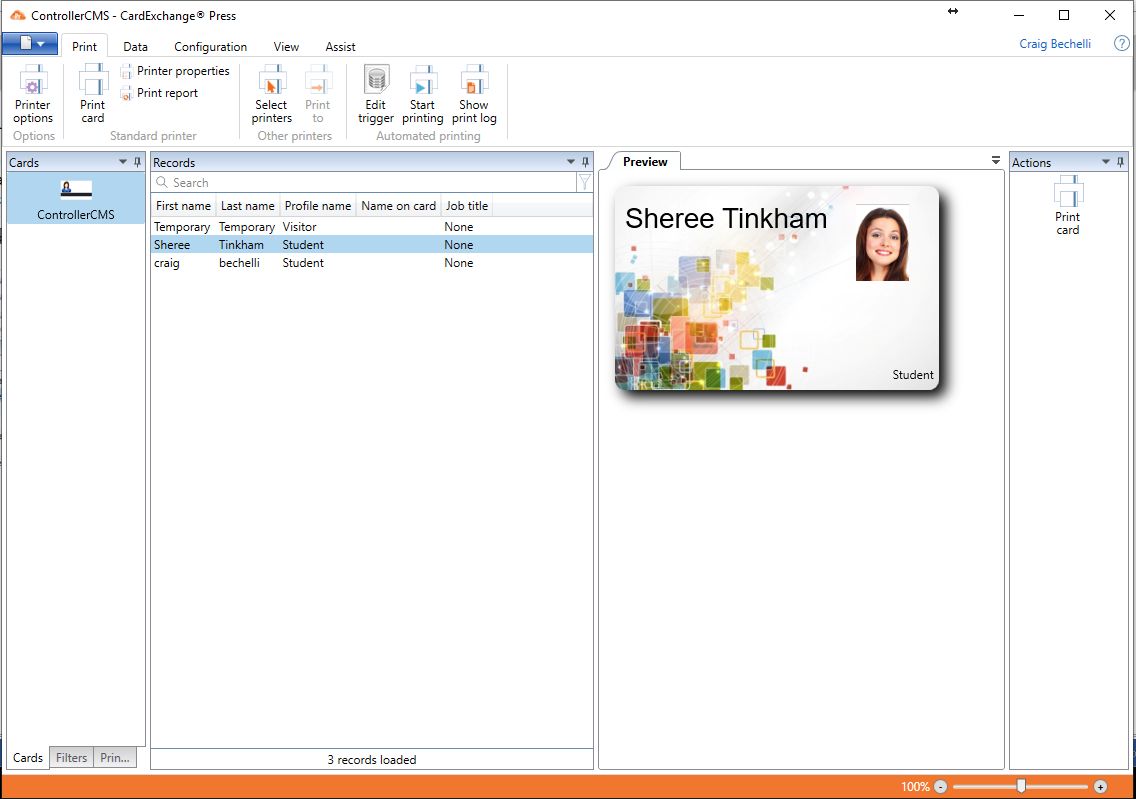The height and width of the screenshot is (799, 1136).
Task: Pin the Records panel
Action: [585, 162]
